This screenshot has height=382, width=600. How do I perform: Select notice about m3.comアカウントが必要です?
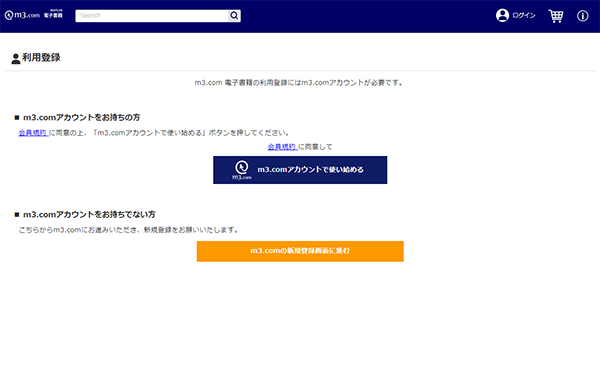coord(298,83)
